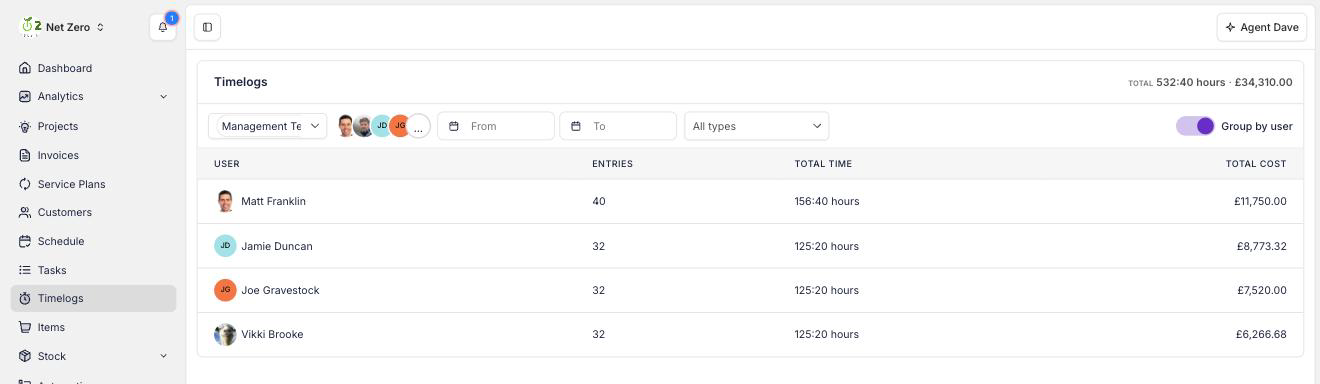The height and width of the screenshot is (384, 1320).
Task: Click the Items cart icon
Action: [x=25, y=327]
